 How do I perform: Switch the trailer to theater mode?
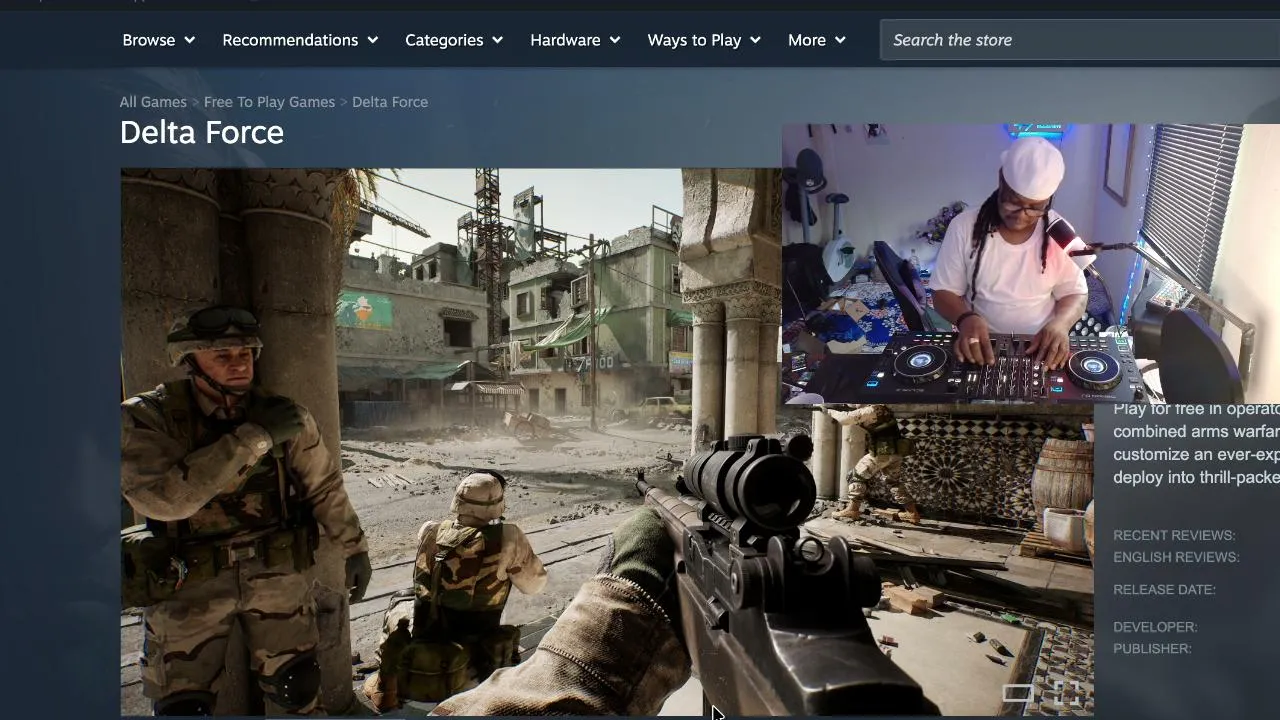(1018, 693)
